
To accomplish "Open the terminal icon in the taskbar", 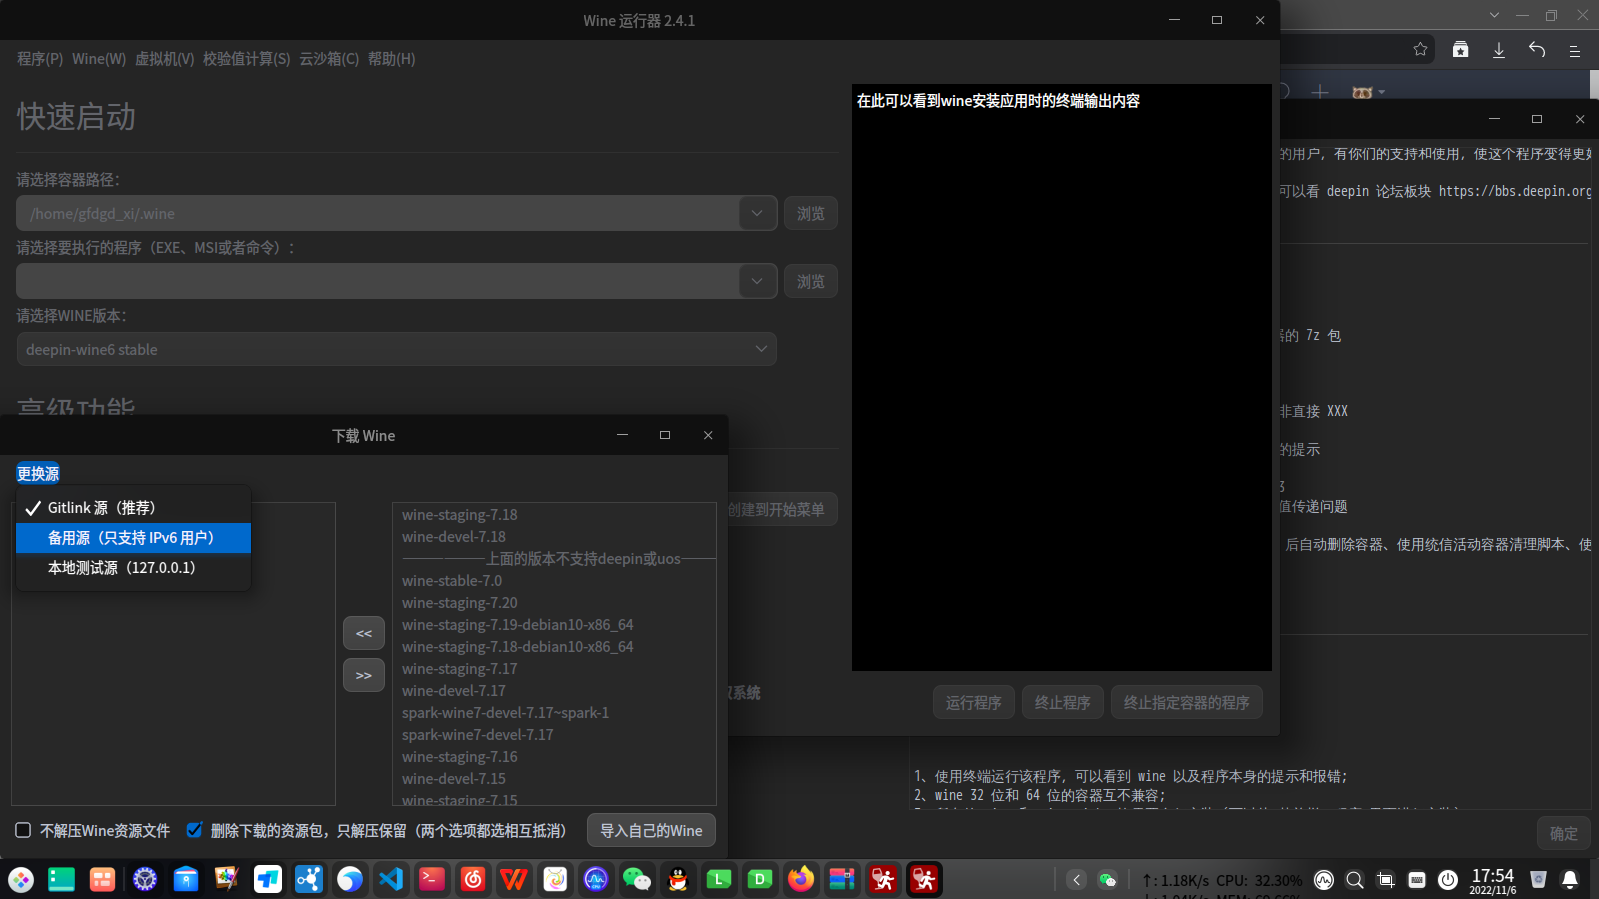I will 432,880.
